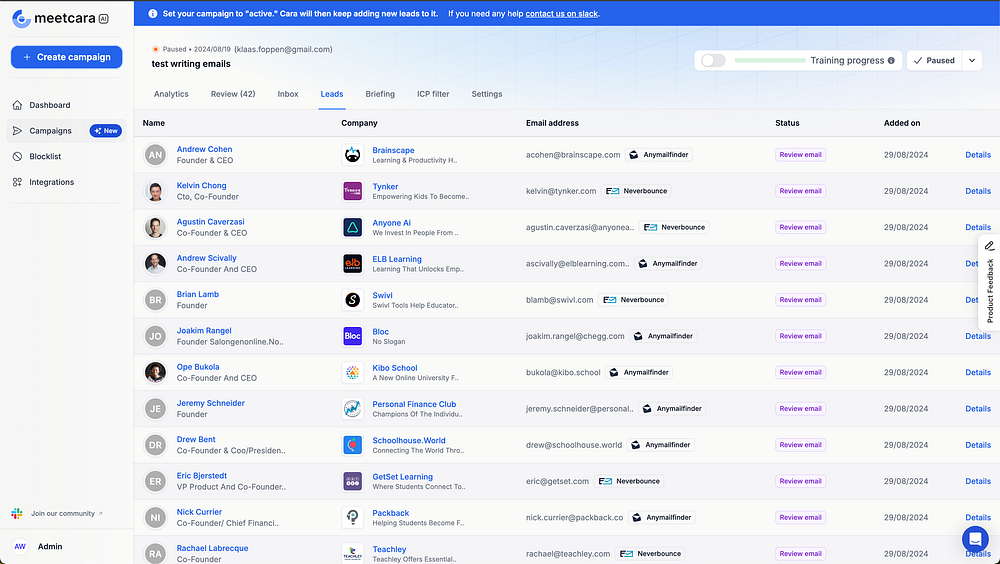Expand the dropdown arrow next to Paused
The image size is (1000, 564).
tap(972, 61)
